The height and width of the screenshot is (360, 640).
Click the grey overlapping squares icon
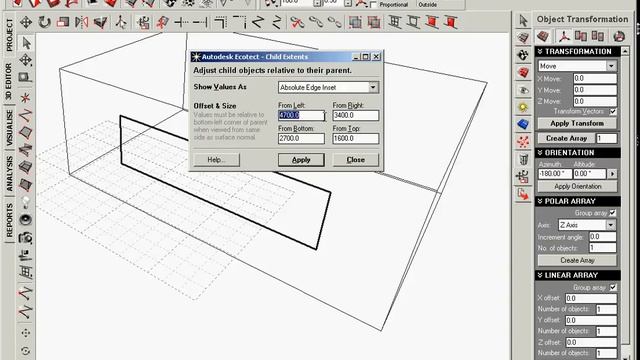(x=355, y=22)
